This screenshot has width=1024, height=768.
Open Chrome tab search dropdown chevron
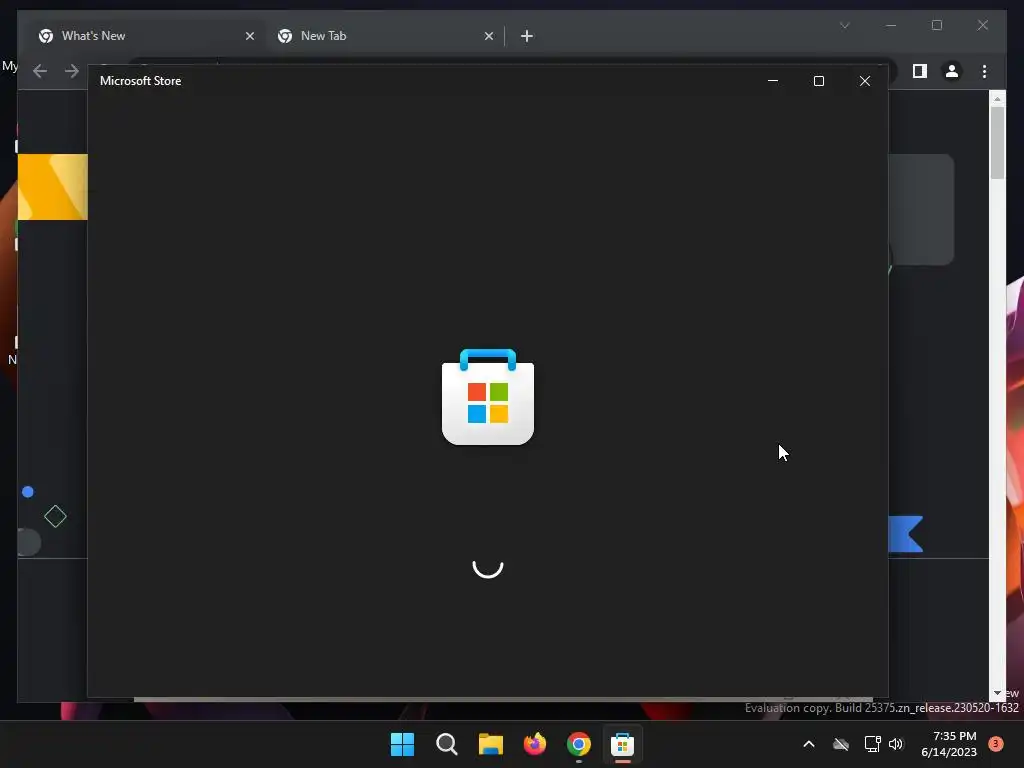pos(844,25)
